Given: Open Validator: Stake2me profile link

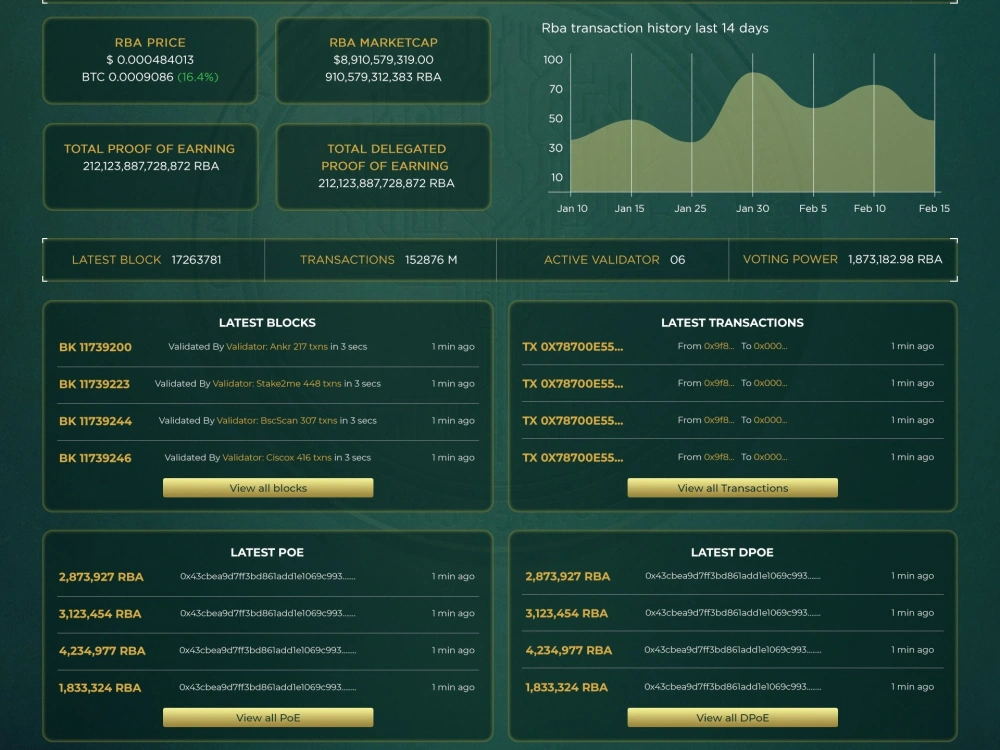Looking at the screenshot, I should tap(256, 383).
